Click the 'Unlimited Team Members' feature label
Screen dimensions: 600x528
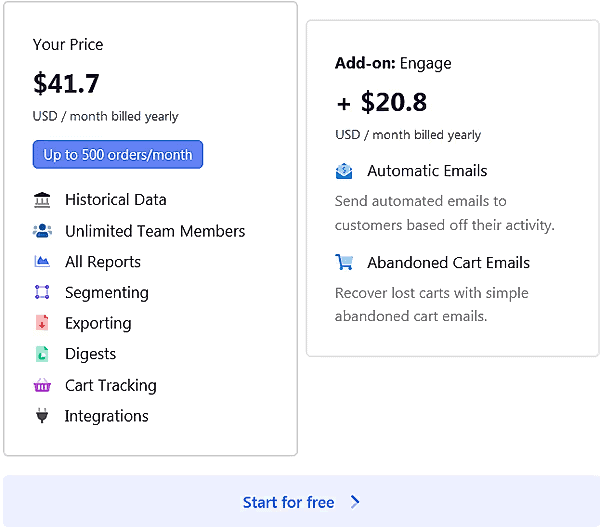tap(155, 231)
